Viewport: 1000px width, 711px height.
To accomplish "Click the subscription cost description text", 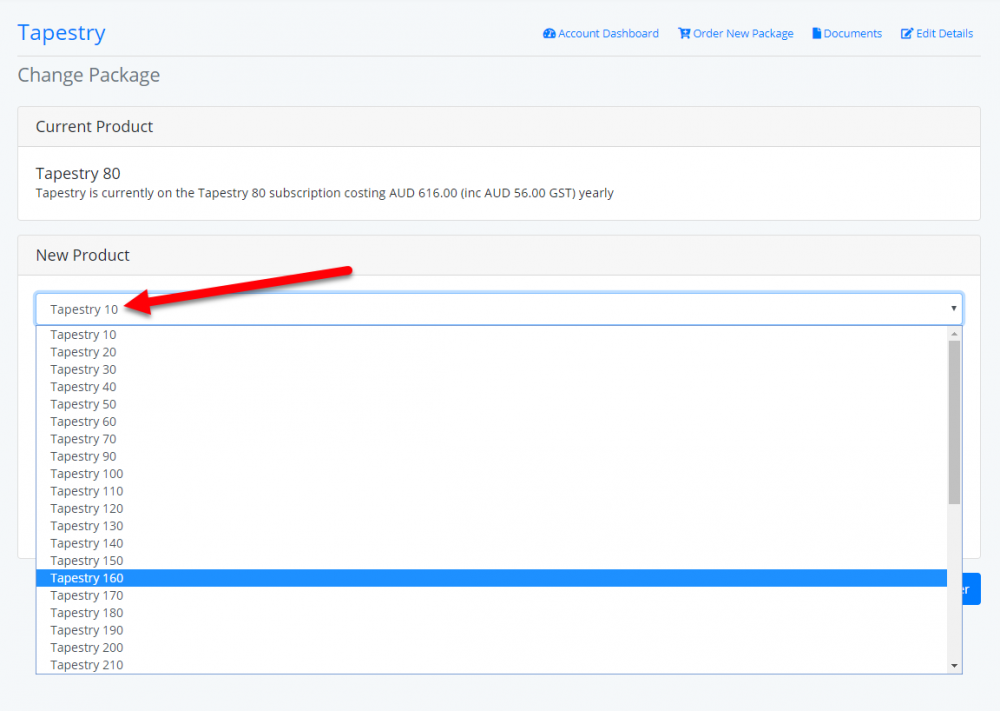I will click(325, 193).
